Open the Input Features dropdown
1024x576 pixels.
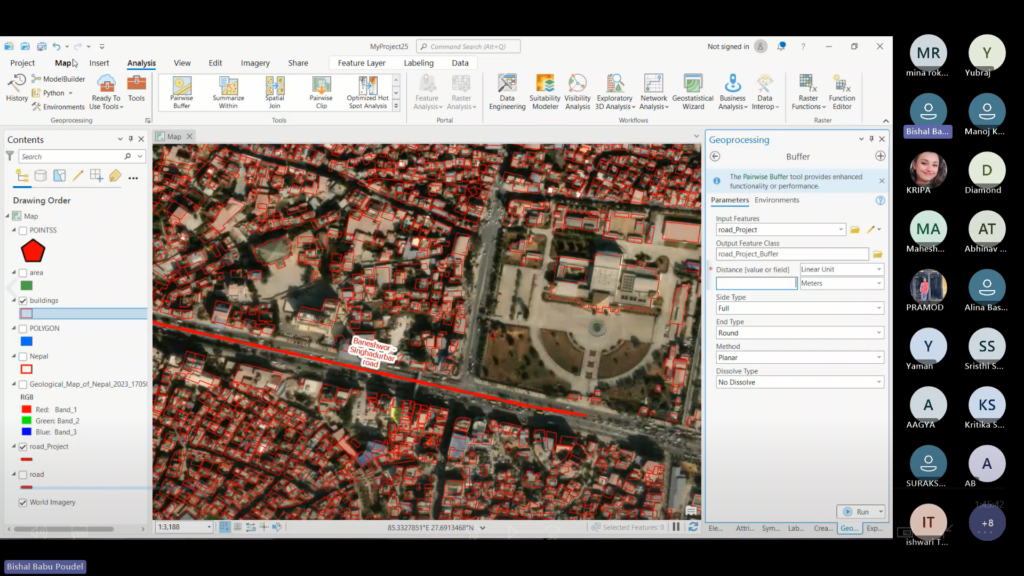[840, 230]
